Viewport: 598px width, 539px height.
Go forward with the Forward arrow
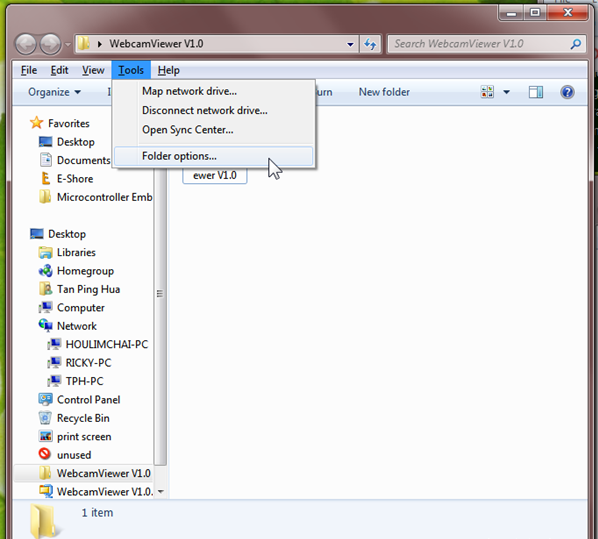tap(50, 44)
